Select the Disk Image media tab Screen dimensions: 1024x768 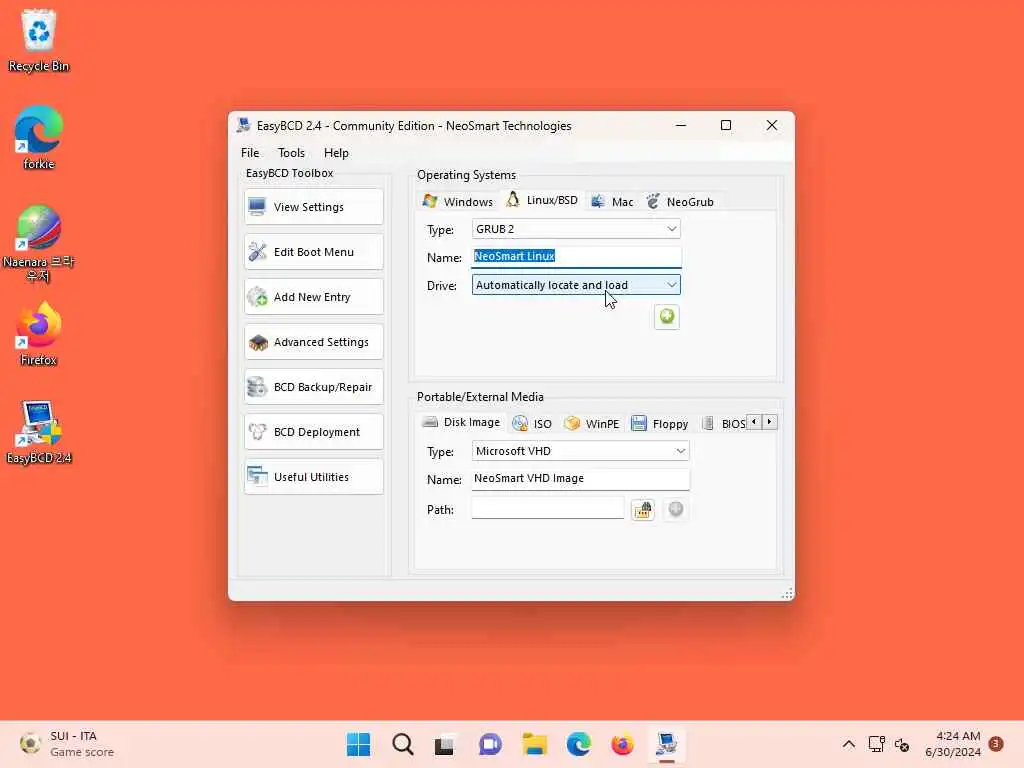[461, 423]
